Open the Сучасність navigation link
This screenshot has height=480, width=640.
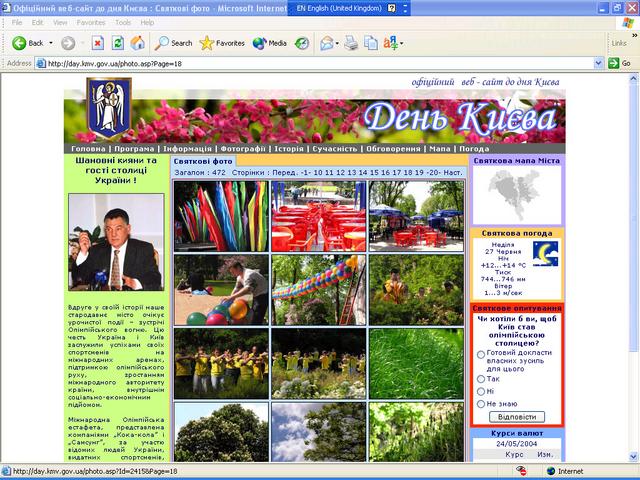(335, 149)
